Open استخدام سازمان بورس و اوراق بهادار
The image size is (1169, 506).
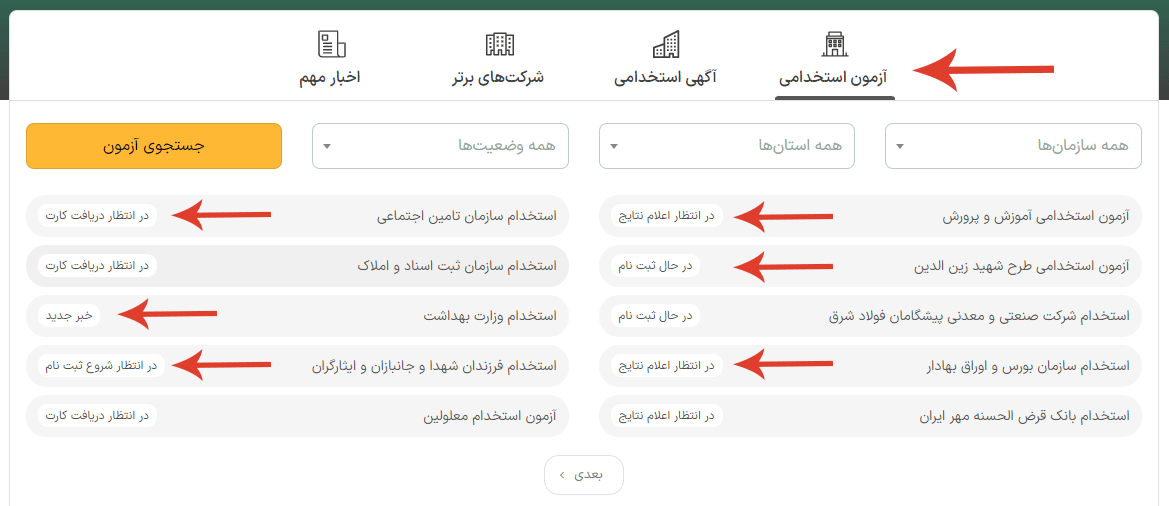(x=1027, y=366)
